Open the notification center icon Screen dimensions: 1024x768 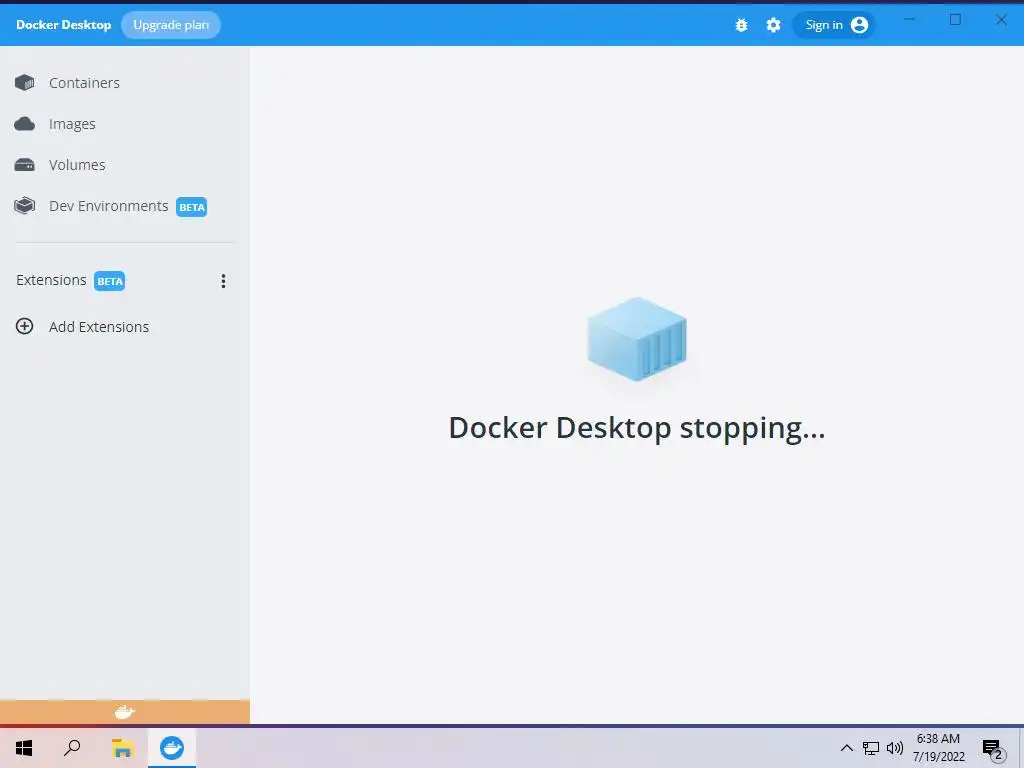tap(993, 748)
